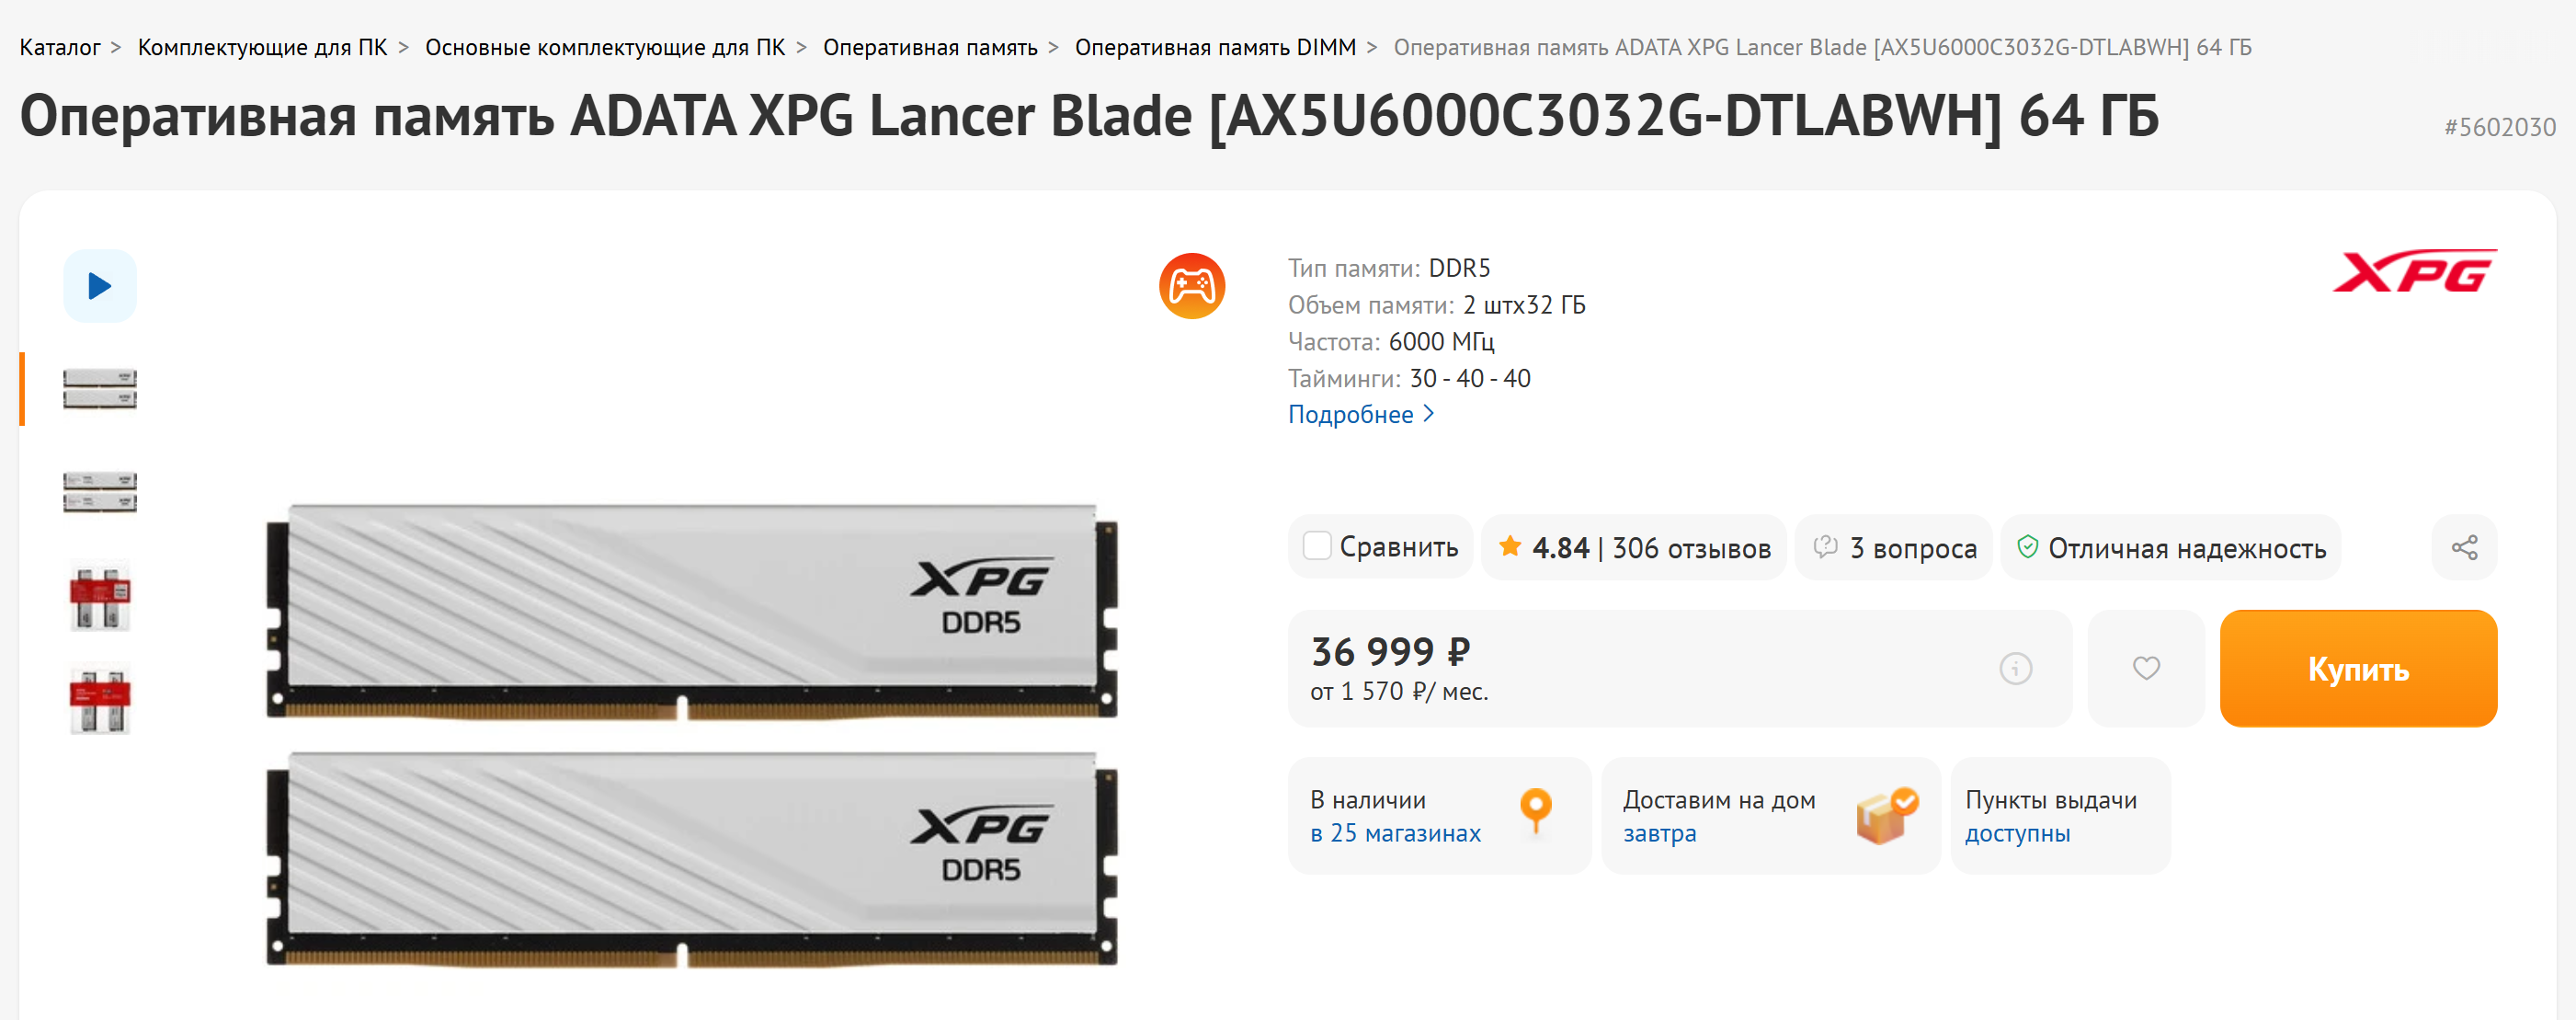Tick the Сравнить checkbox

pos(1317,546)
